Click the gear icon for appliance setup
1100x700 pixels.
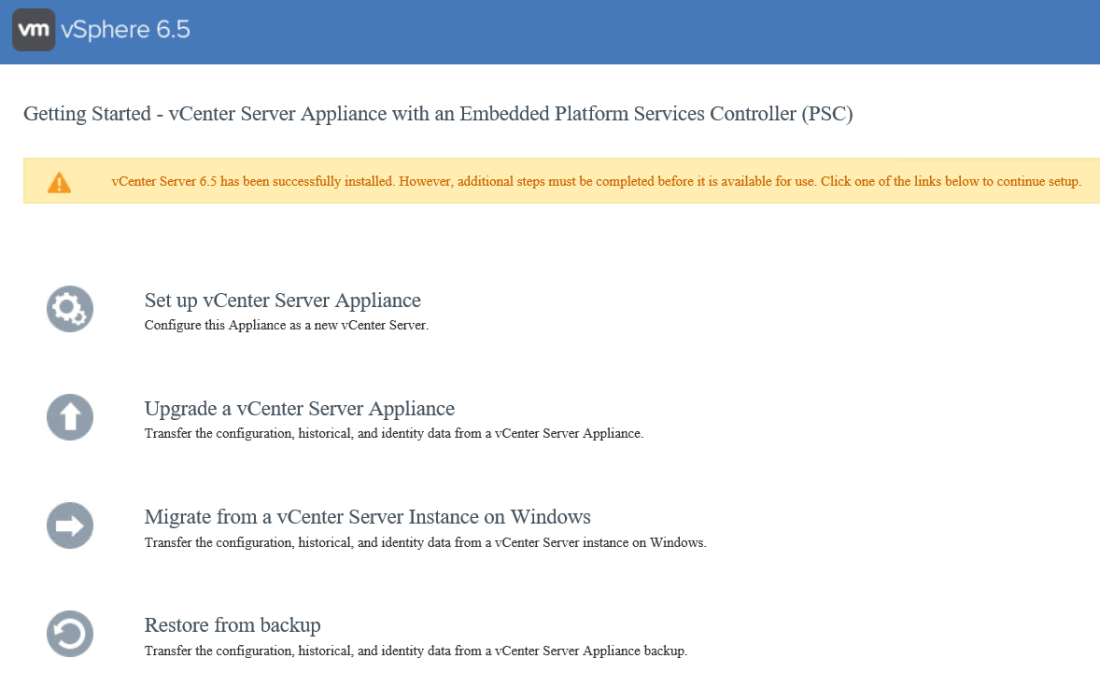pos(70,309)
